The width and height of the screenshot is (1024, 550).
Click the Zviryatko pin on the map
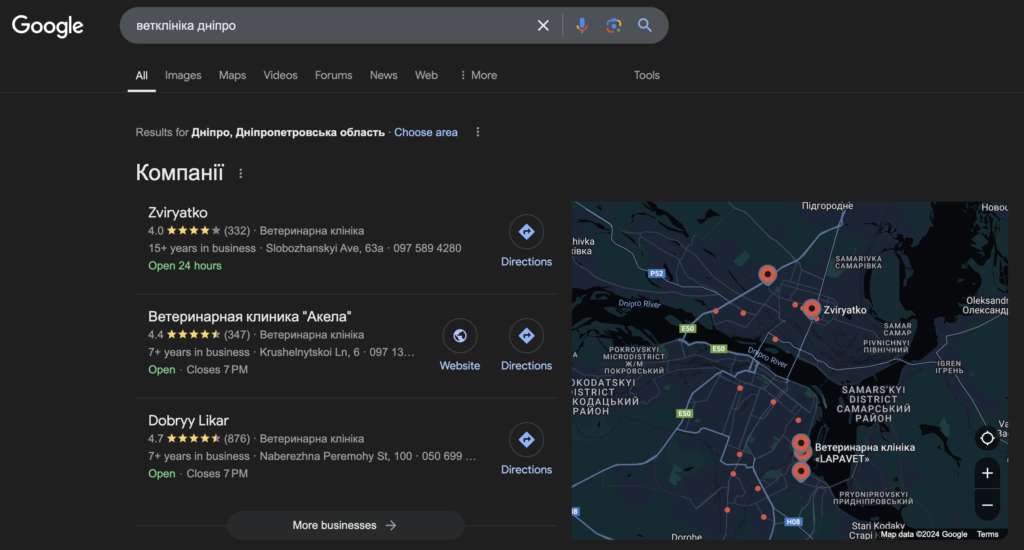tap(811, 308)
